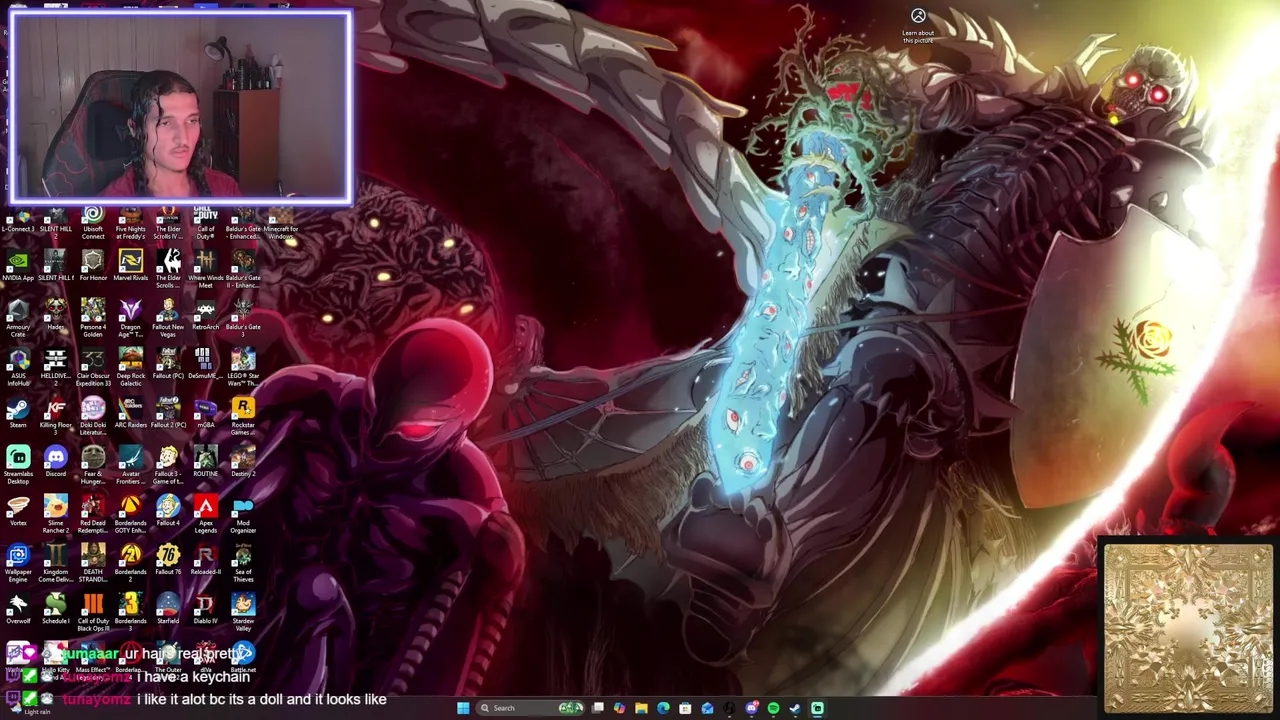Switch to Streamlabs on the taskbar

click(817, 708)
